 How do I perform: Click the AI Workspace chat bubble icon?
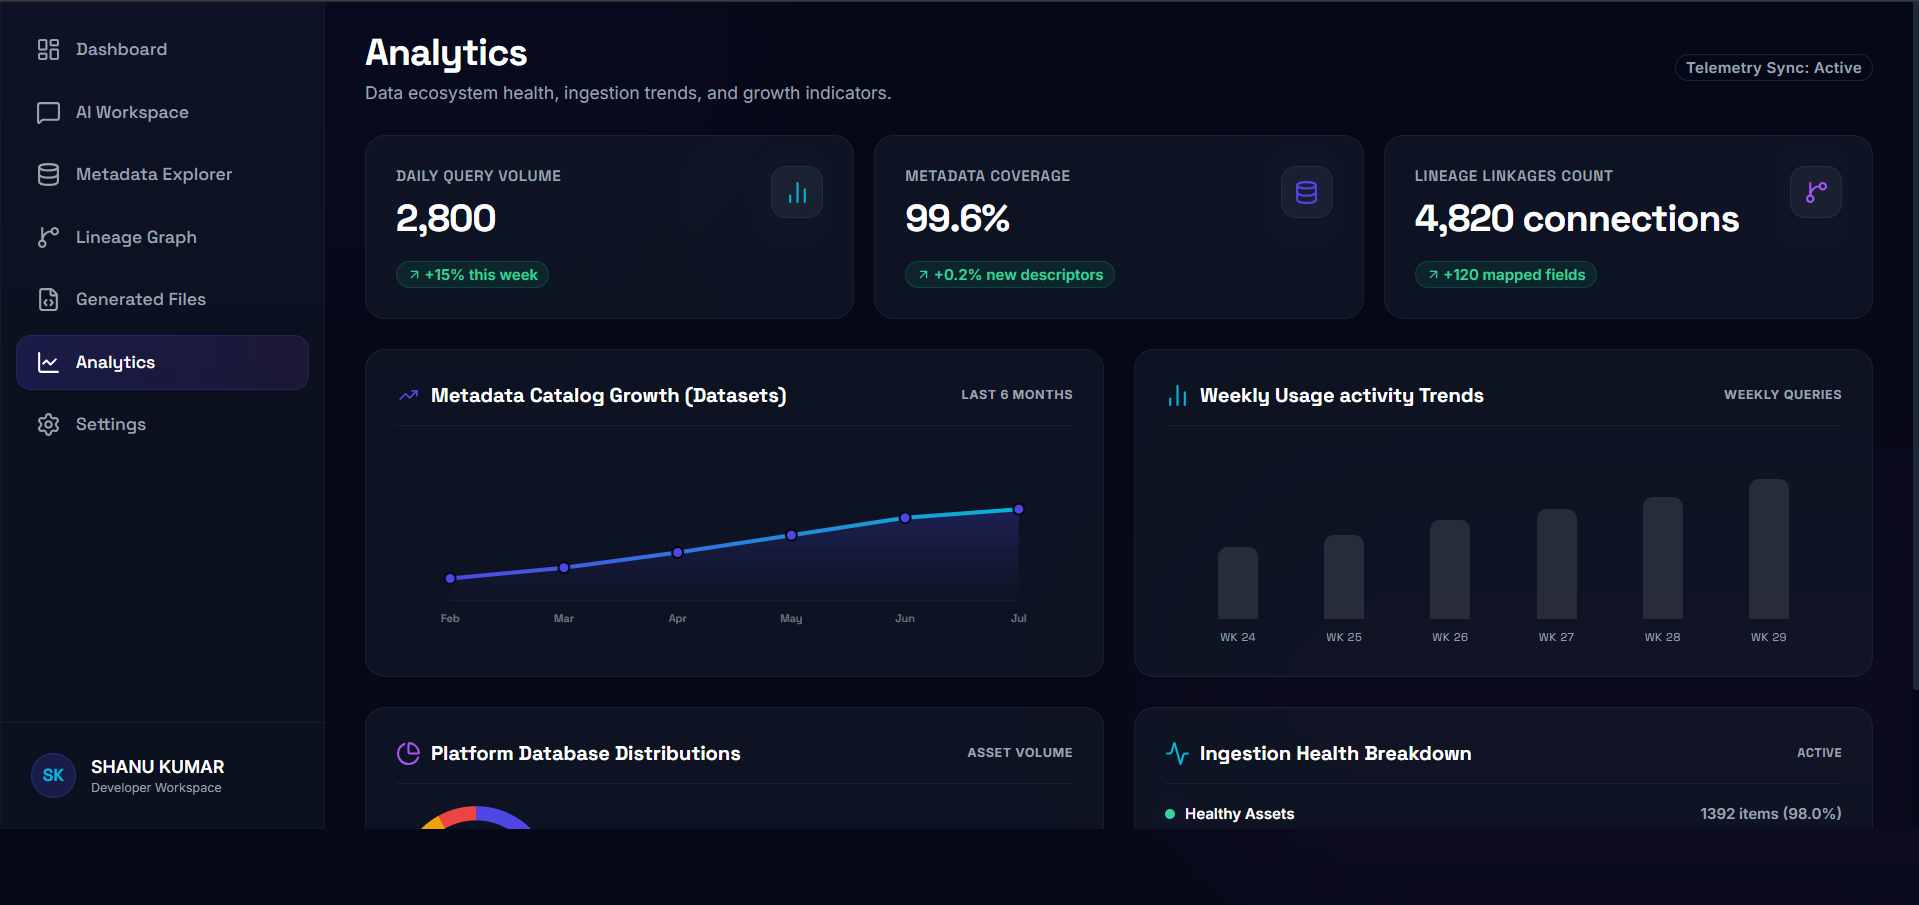(48, 112)
